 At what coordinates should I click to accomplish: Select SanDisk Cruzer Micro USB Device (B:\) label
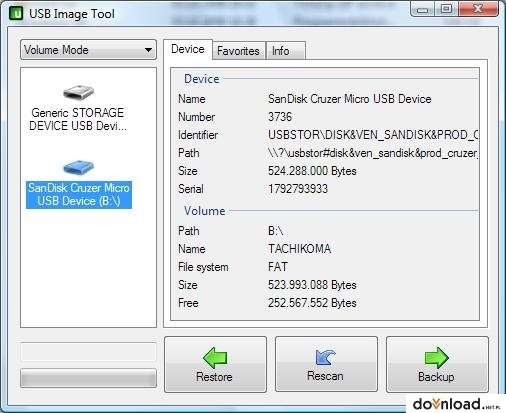tap(79, 195)
